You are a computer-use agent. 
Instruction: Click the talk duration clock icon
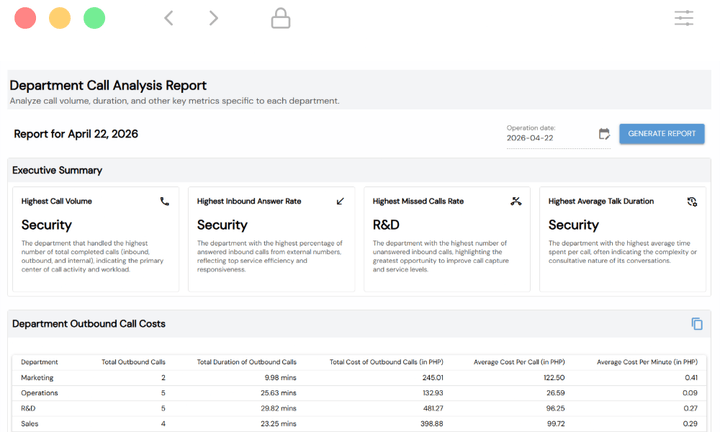692,201
